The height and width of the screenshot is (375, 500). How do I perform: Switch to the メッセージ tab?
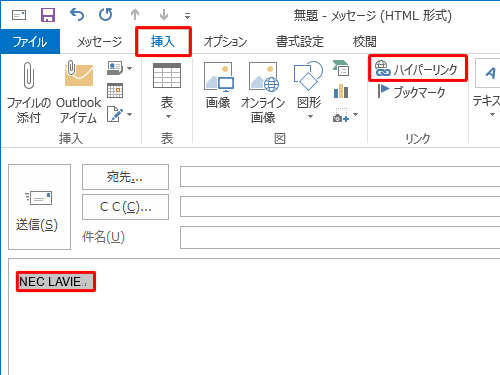pos(99,42)
